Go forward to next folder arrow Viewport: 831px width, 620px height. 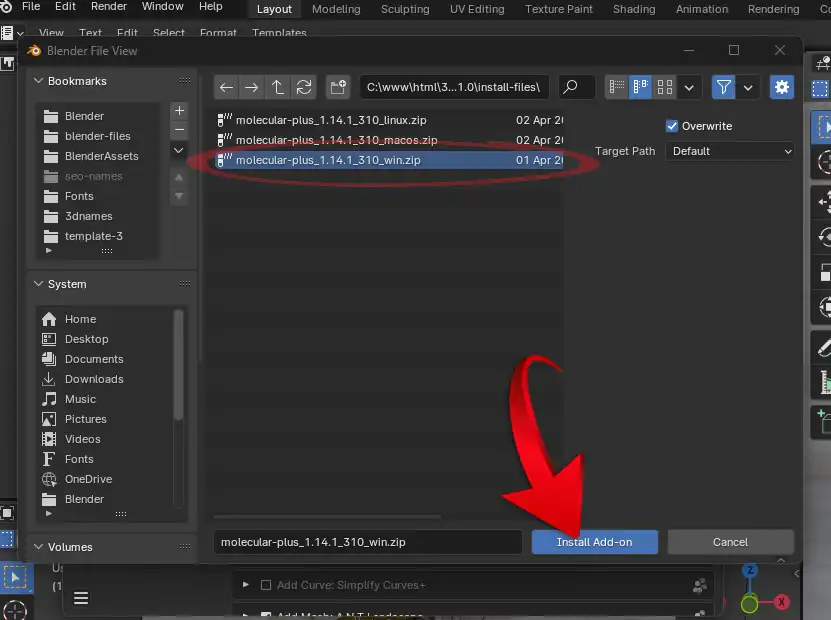pyautogui.click(x=252, y=87)
